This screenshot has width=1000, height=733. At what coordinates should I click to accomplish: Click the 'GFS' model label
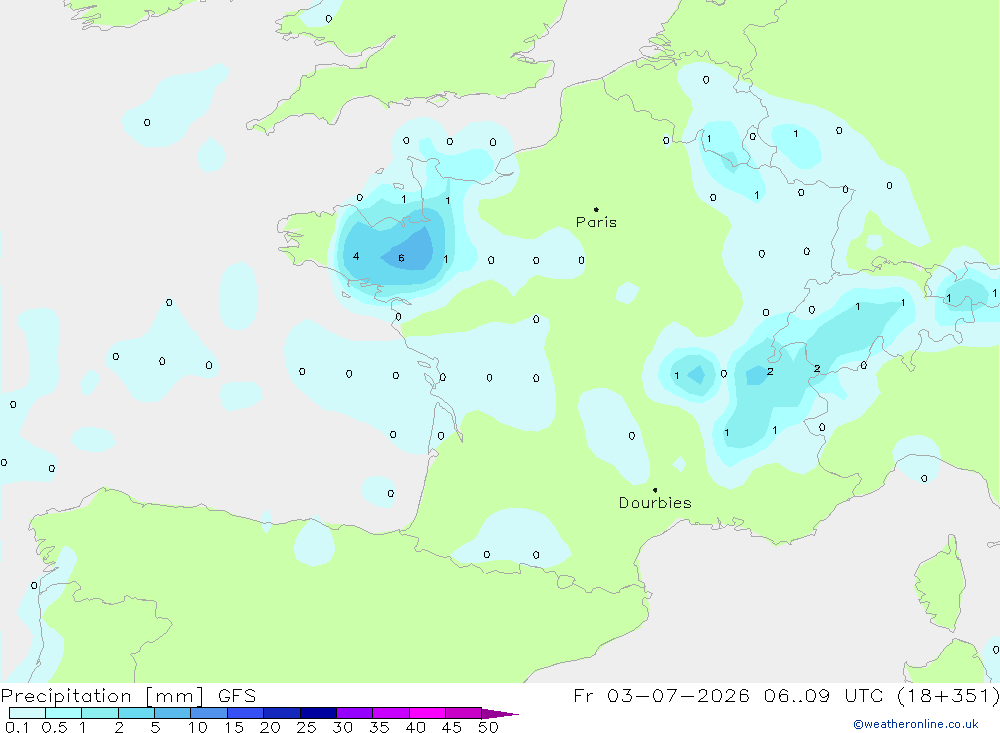click(237, 696)
